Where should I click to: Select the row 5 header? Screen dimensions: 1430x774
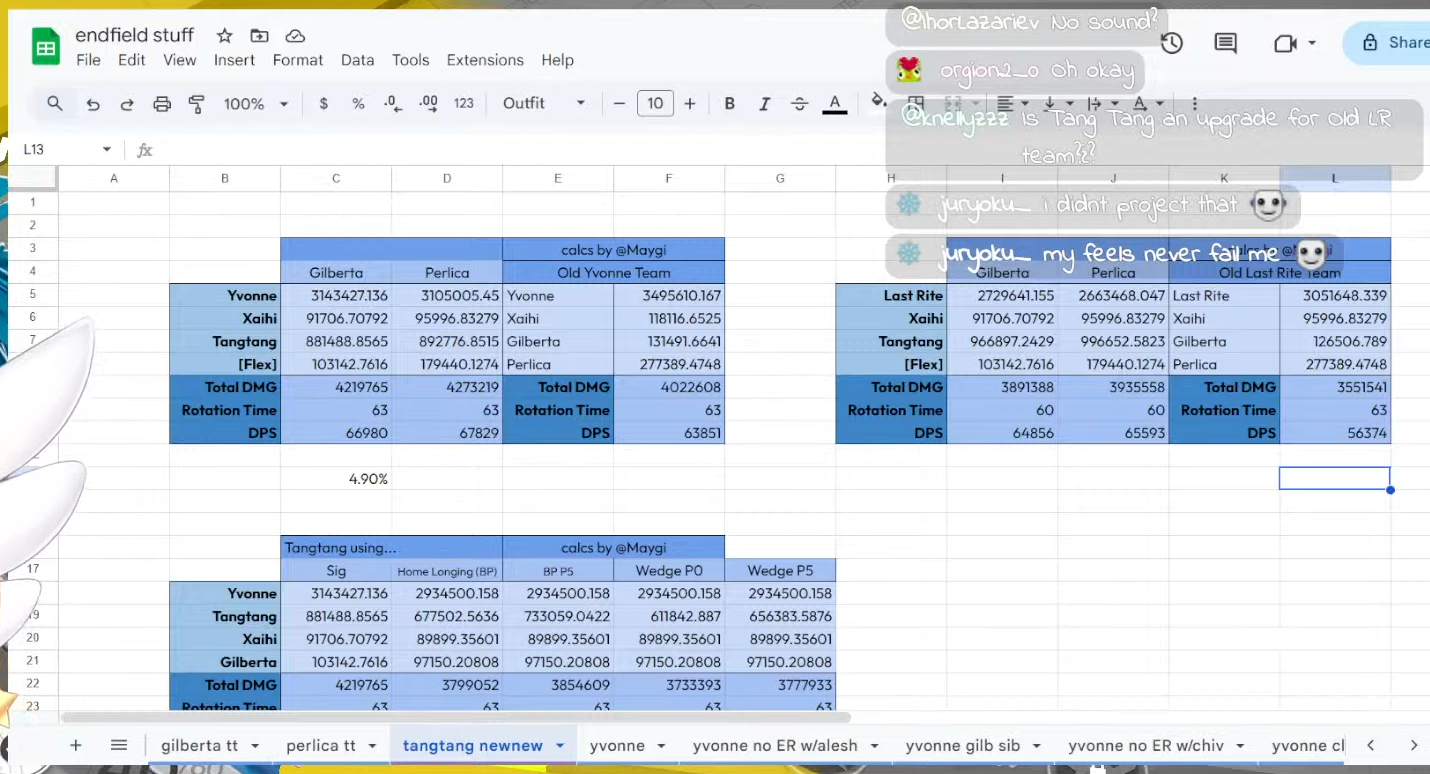pyautogui.click(x=33, y=295)
